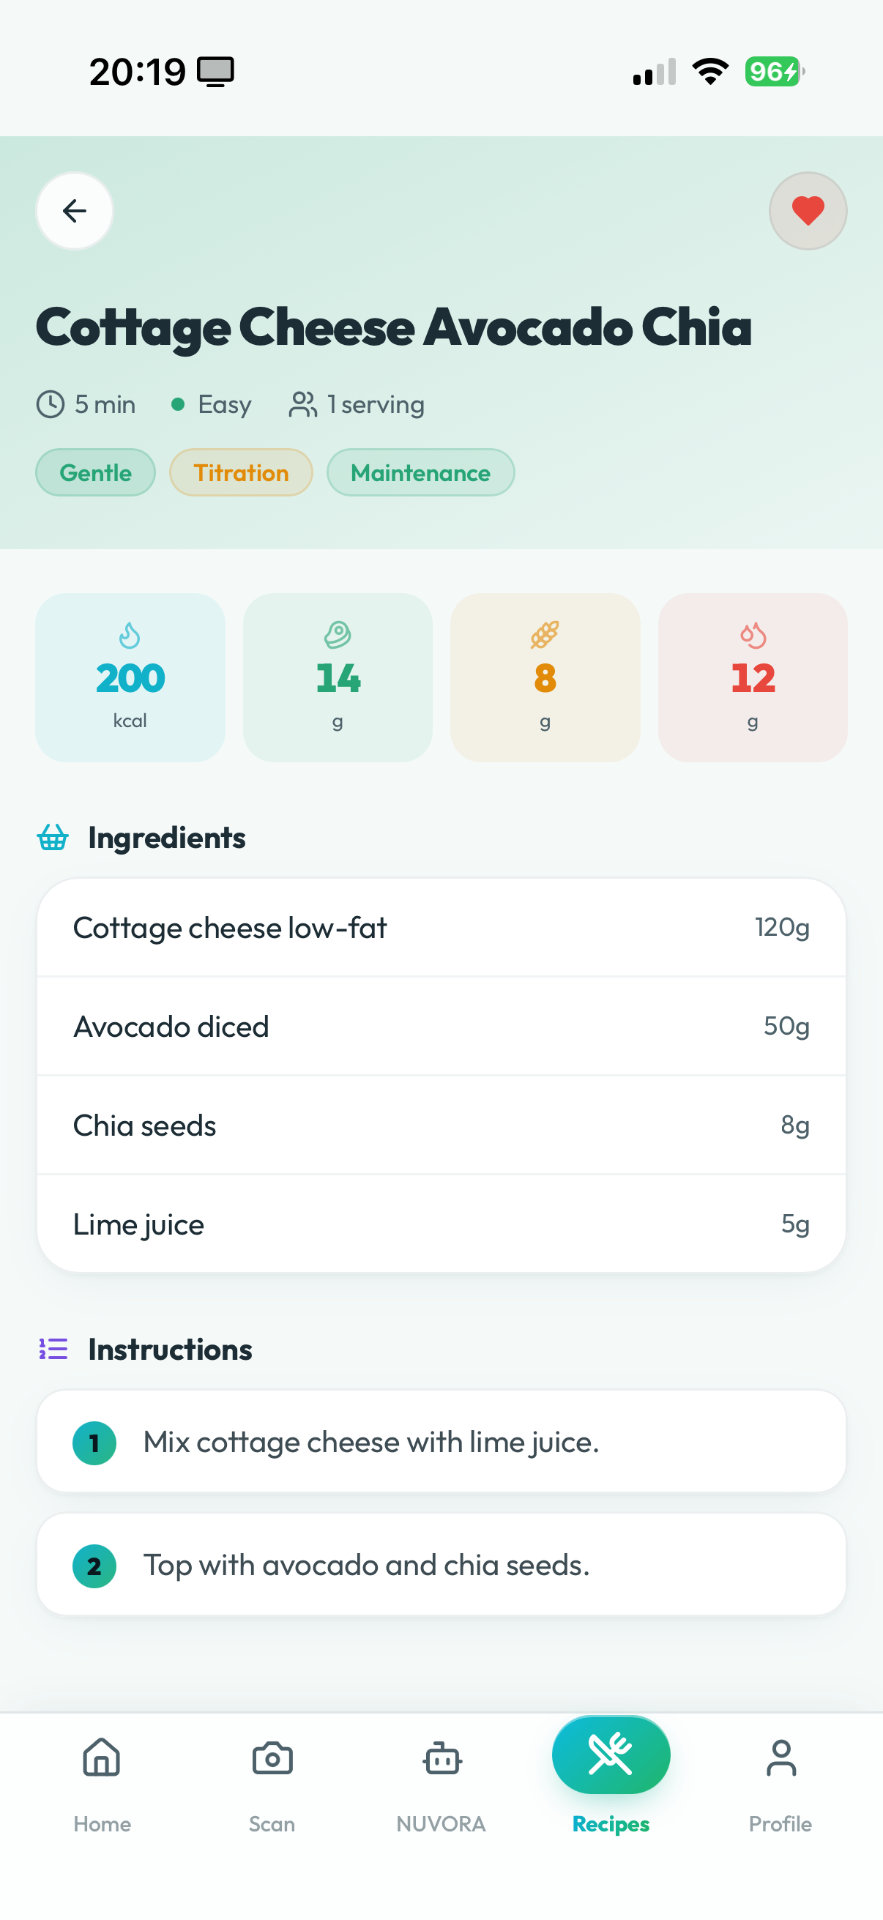Tap the back arrow button
Screen dimensions: 883x1920
click(75, 211)
